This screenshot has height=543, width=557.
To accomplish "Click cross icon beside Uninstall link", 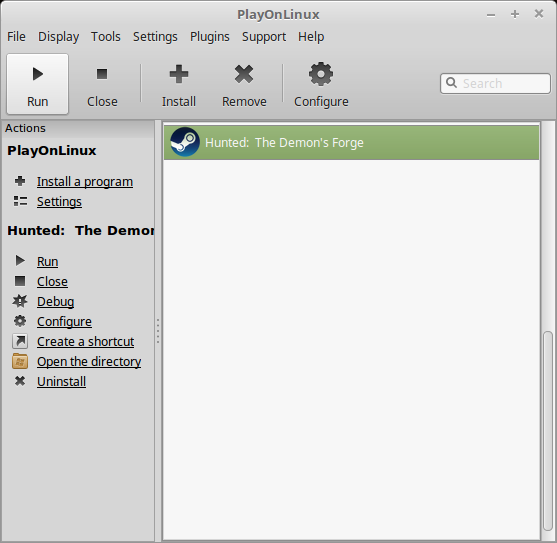I will click(20, 381).
